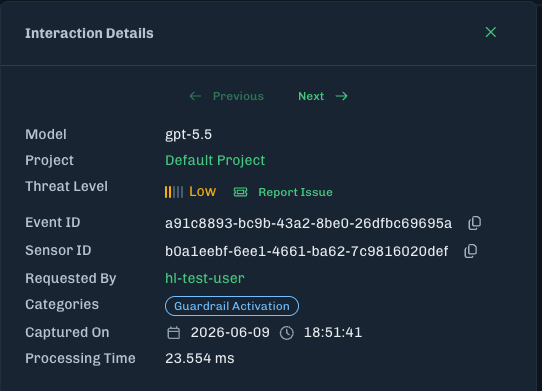The image size is (542, 391).
Task: Close the Interaction Details panel
Action: click(490, 32)
